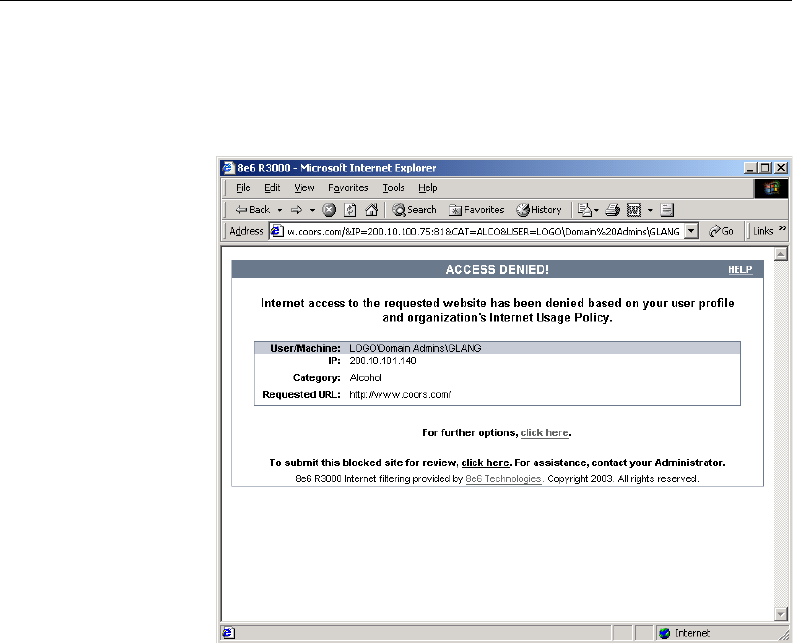This screenshot has height=643, width=793.
Task: Click the IE page icon in status bar
Action: 229,633
